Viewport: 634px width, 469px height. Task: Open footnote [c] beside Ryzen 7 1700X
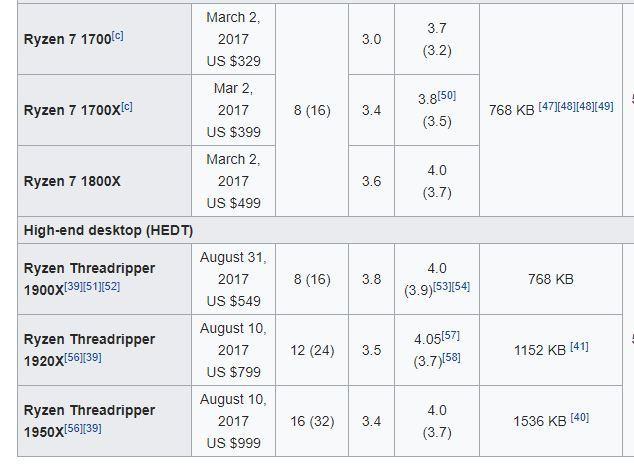127,107
